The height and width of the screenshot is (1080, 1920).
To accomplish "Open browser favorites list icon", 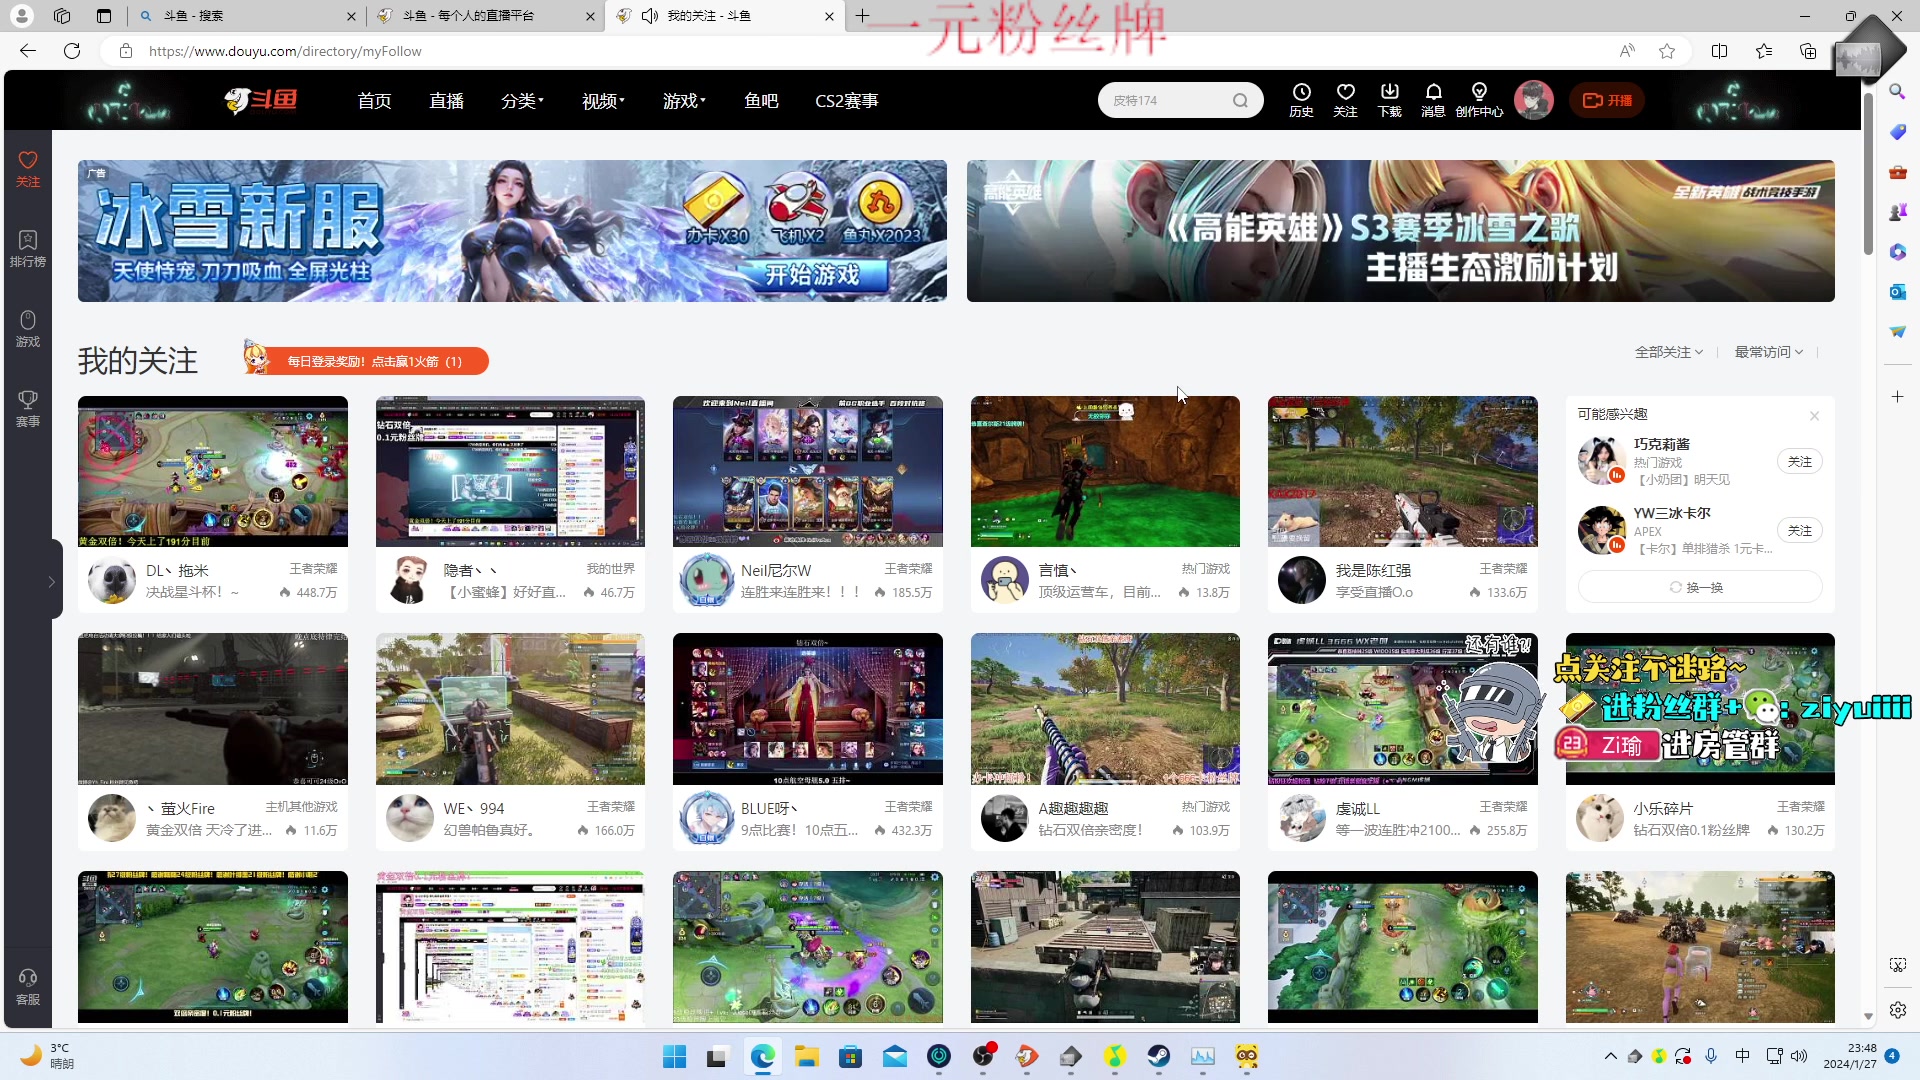I will tap(1764, 51).
